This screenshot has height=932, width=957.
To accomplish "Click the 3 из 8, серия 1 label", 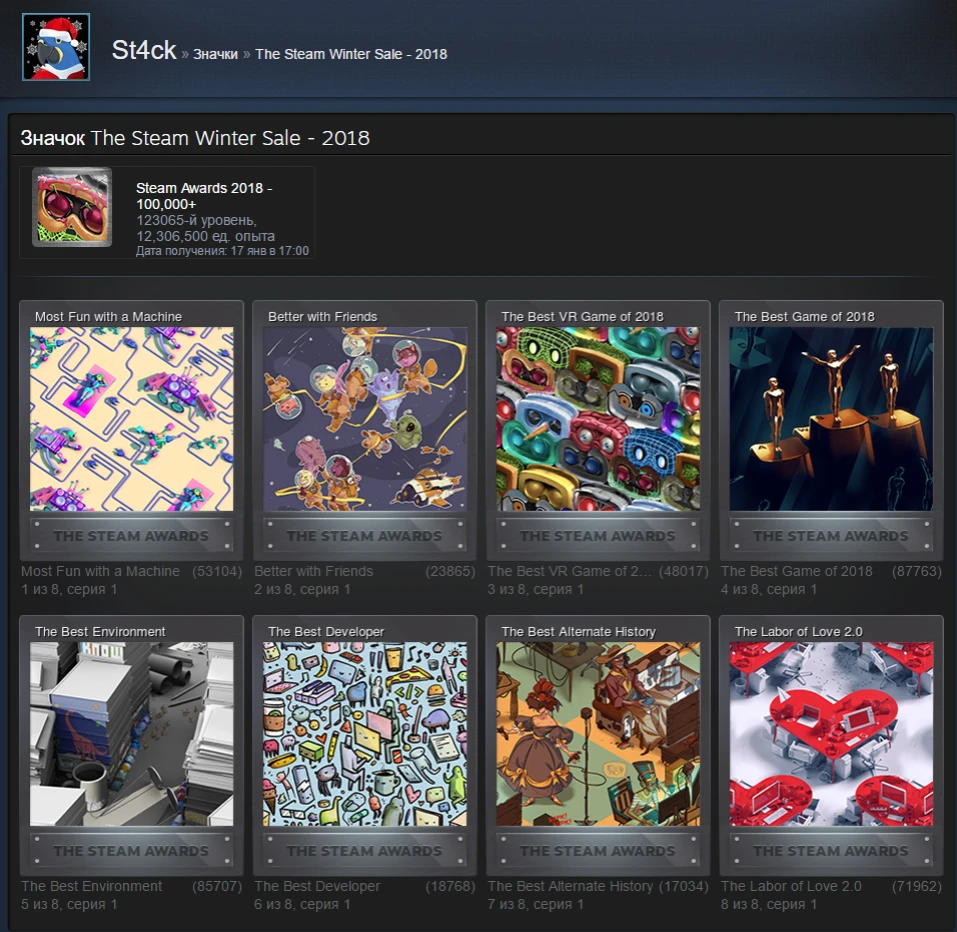I will click(x=536, y=590).
